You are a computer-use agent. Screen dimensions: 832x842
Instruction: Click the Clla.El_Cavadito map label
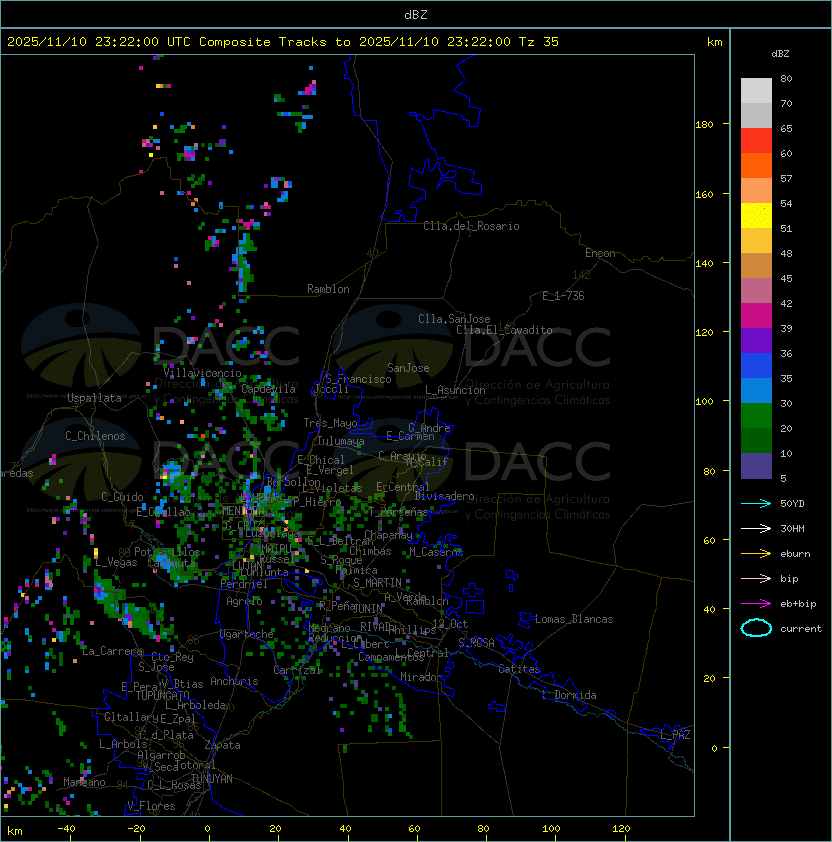(504, 330)
